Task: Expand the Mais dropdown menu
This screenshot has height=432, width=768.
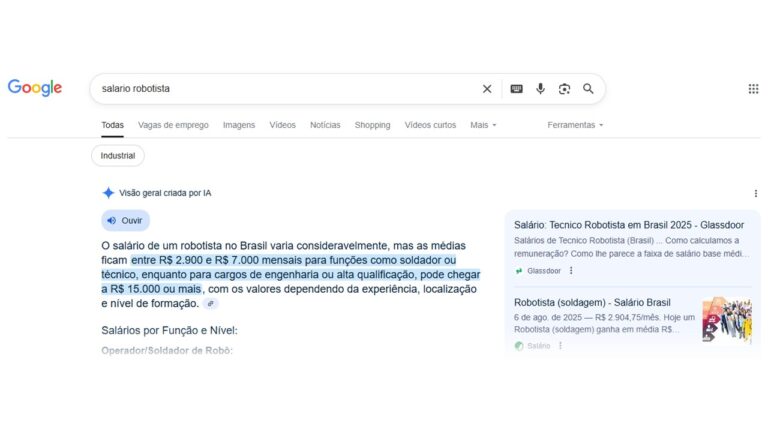Action: click(x=483, y=125)
